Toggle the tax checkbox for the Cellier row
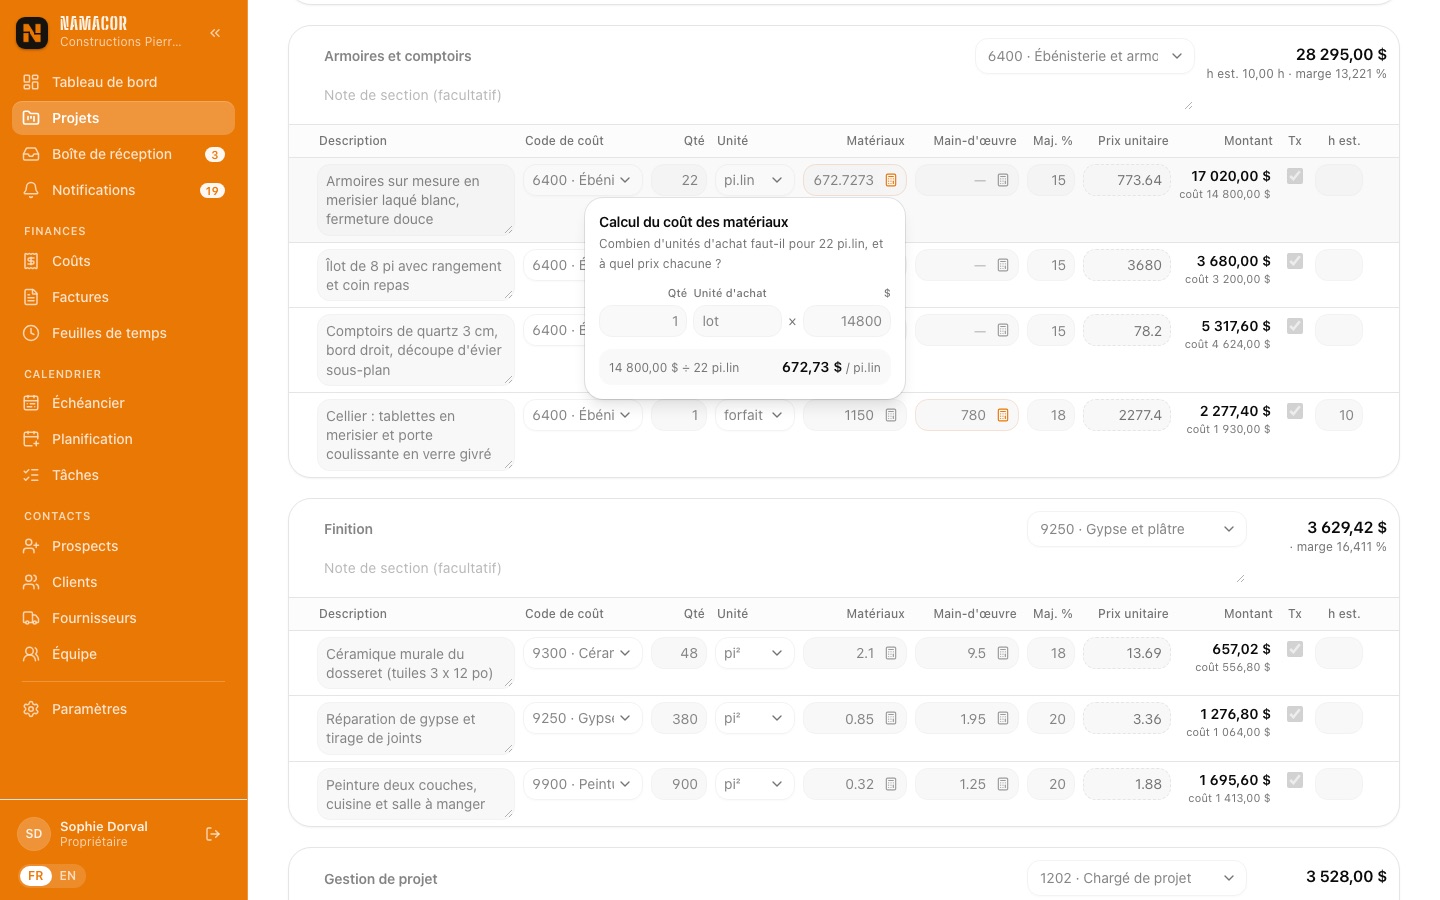The width and height of the screenshot is (1440, 900). tap(1295, 411)
